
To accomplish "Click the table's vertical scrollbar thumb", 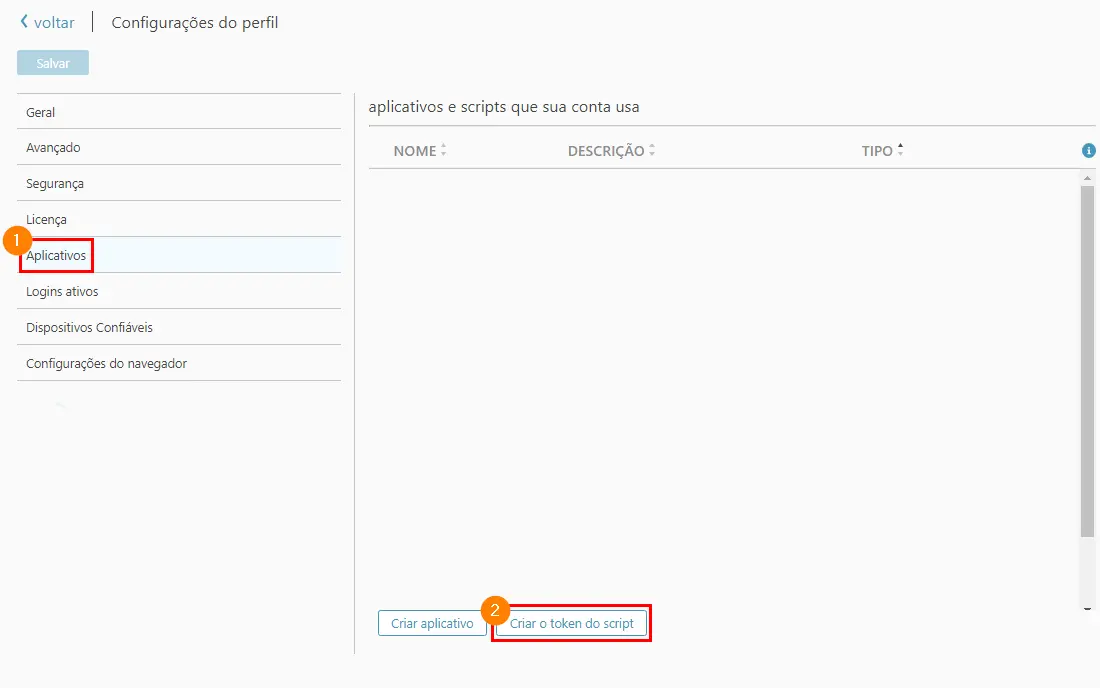I will point(1087,361).
